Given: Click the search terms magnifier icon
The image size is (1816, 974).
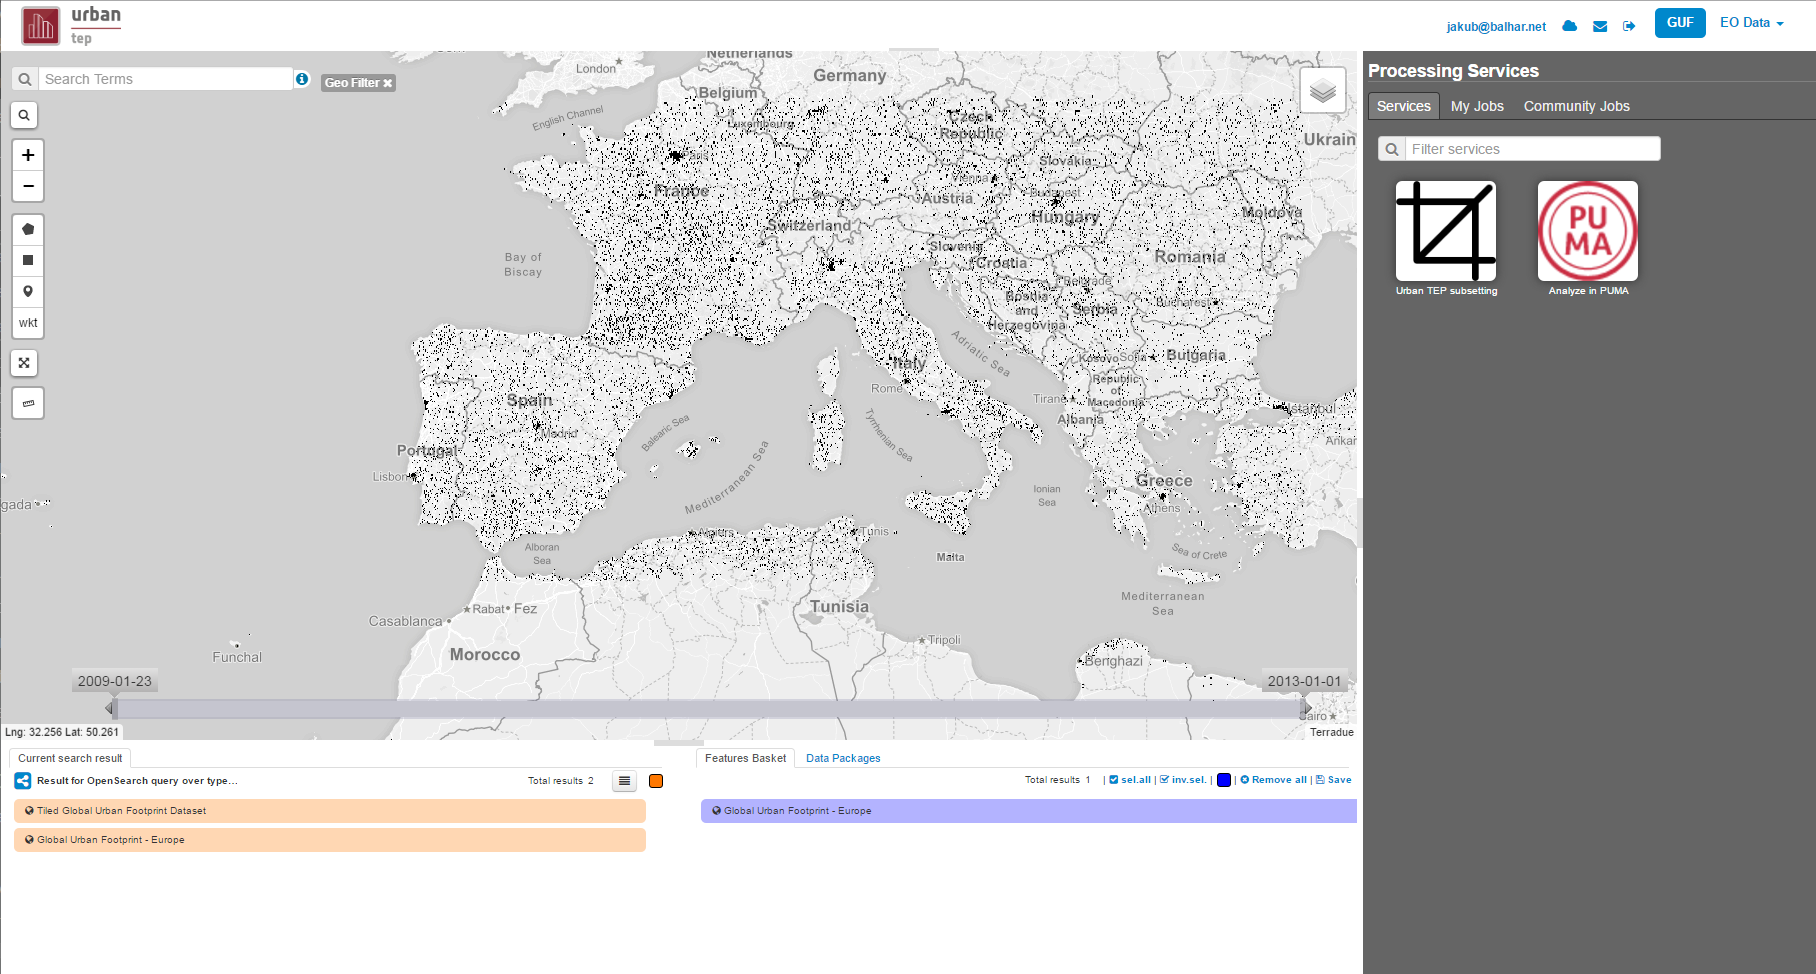Looking at the screenshot, I should 25,79.
